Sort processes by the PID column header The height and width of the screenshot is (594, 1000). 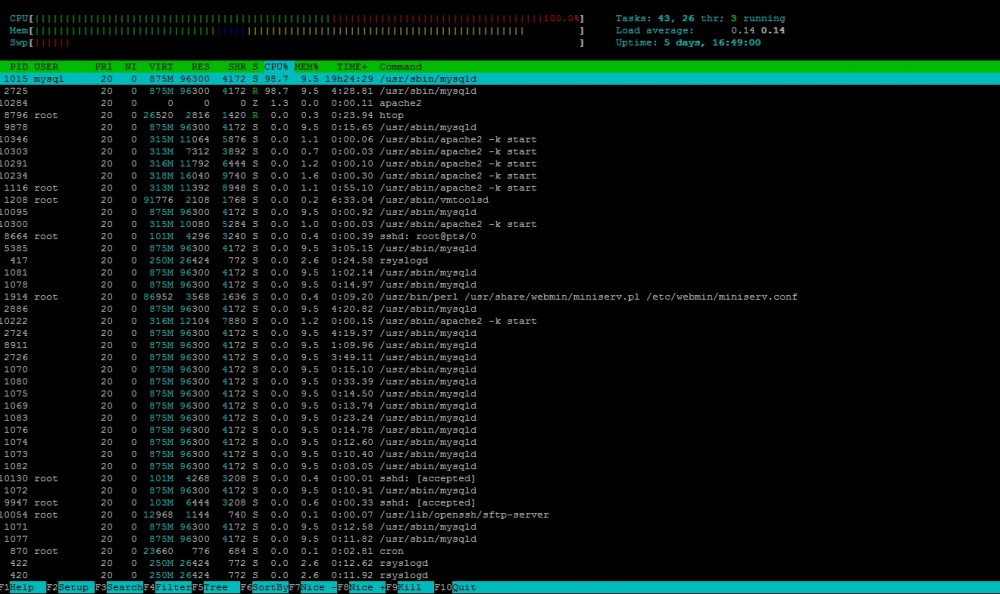[x=20, y=66]
